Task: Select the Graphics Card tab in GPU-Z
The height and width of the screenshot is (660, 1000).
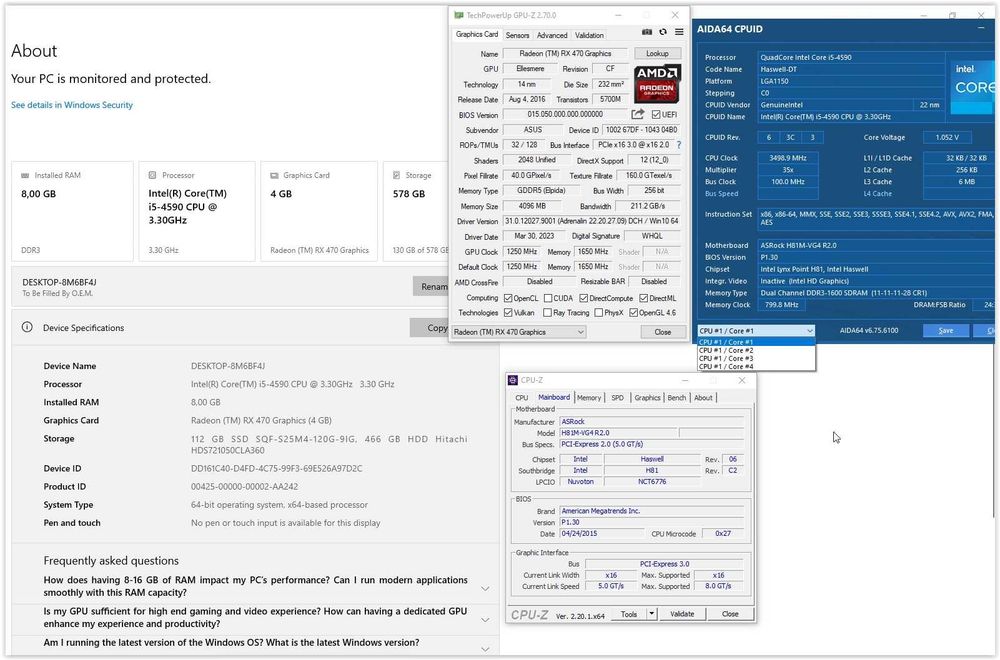Action: pyautogui.click(x=477, y=34)
